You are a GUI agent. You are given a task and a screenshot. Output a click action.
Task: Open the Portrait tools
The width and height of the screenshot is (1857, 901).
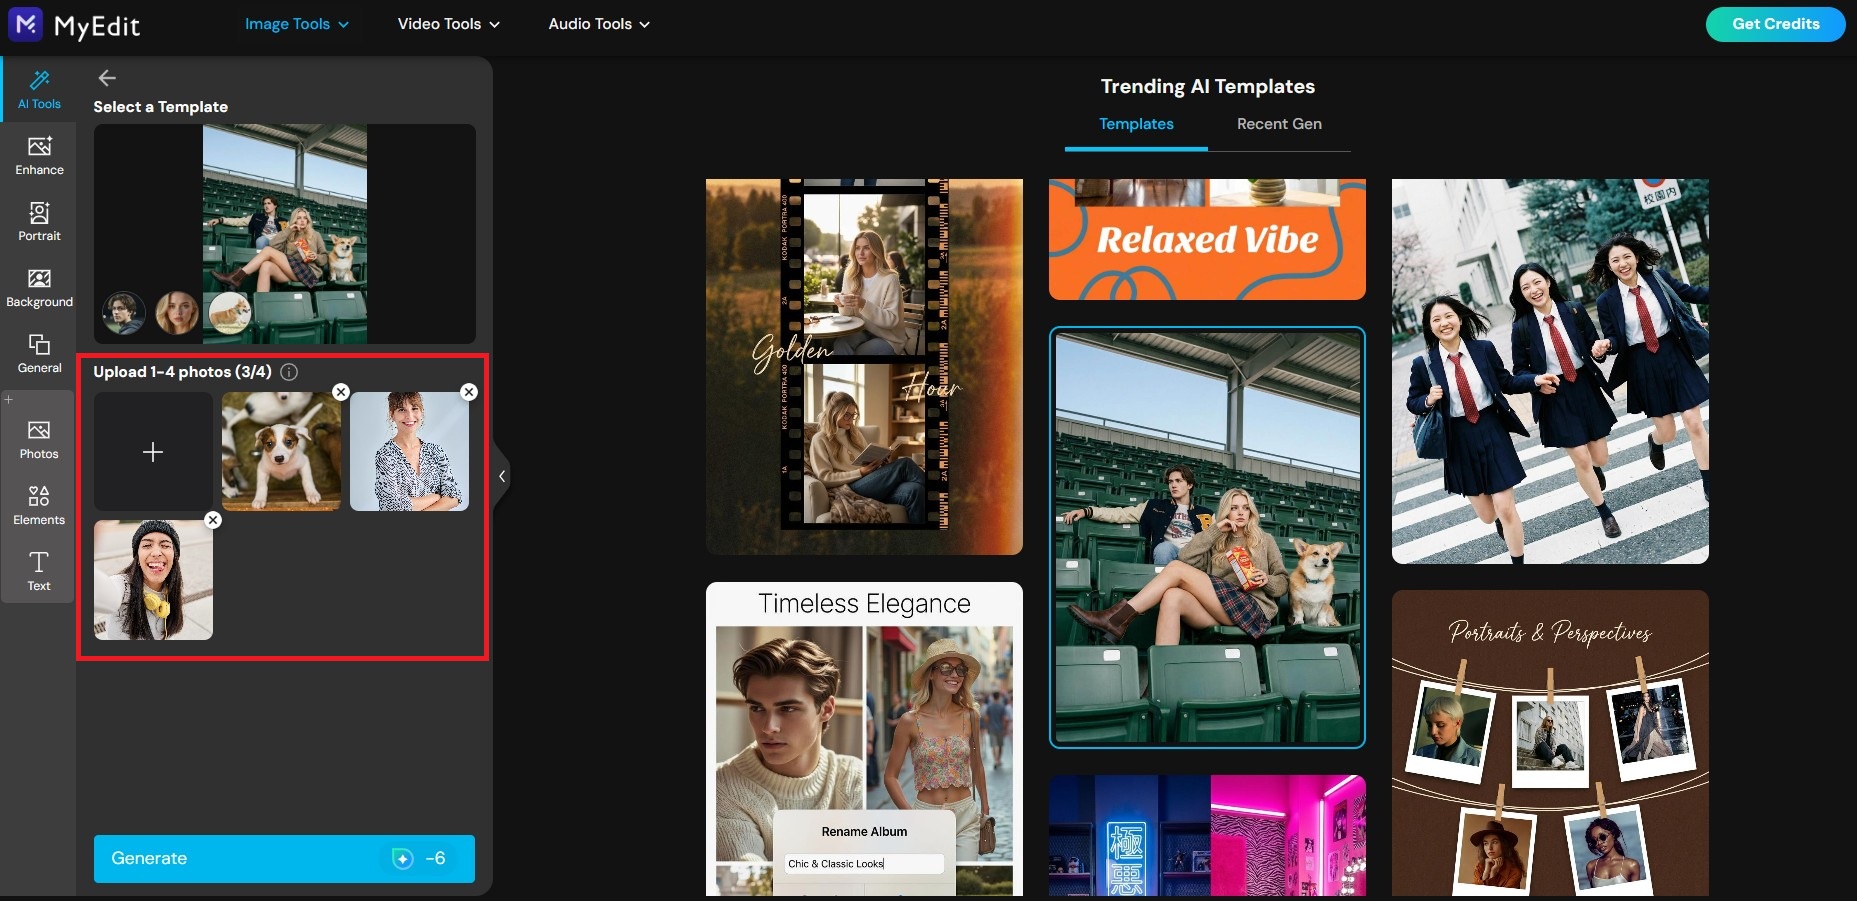tap(39, 222)
